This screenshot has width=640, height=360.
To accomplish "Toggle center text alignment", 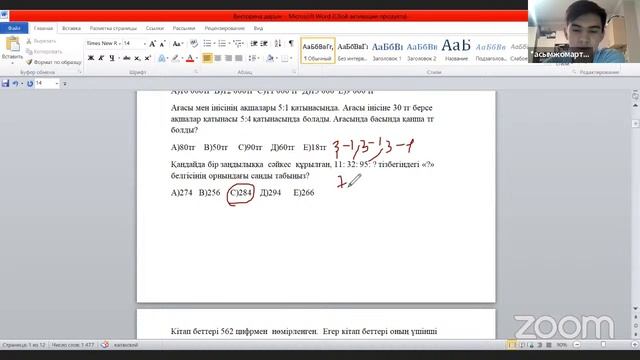I will click(x=218, y=58).
